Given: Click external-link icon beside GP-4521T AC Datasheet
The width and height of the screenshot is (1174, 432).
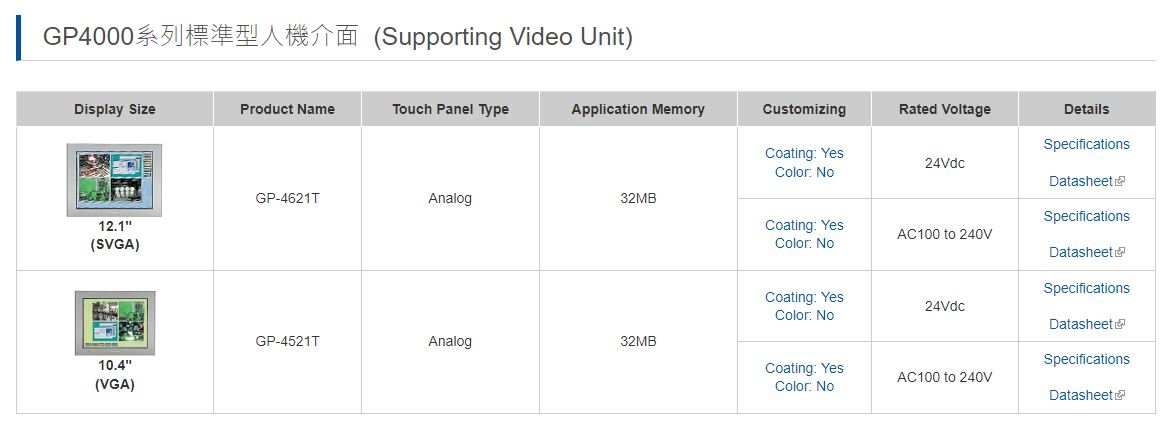Looking at the screenshot, I should pos(1120,395).
